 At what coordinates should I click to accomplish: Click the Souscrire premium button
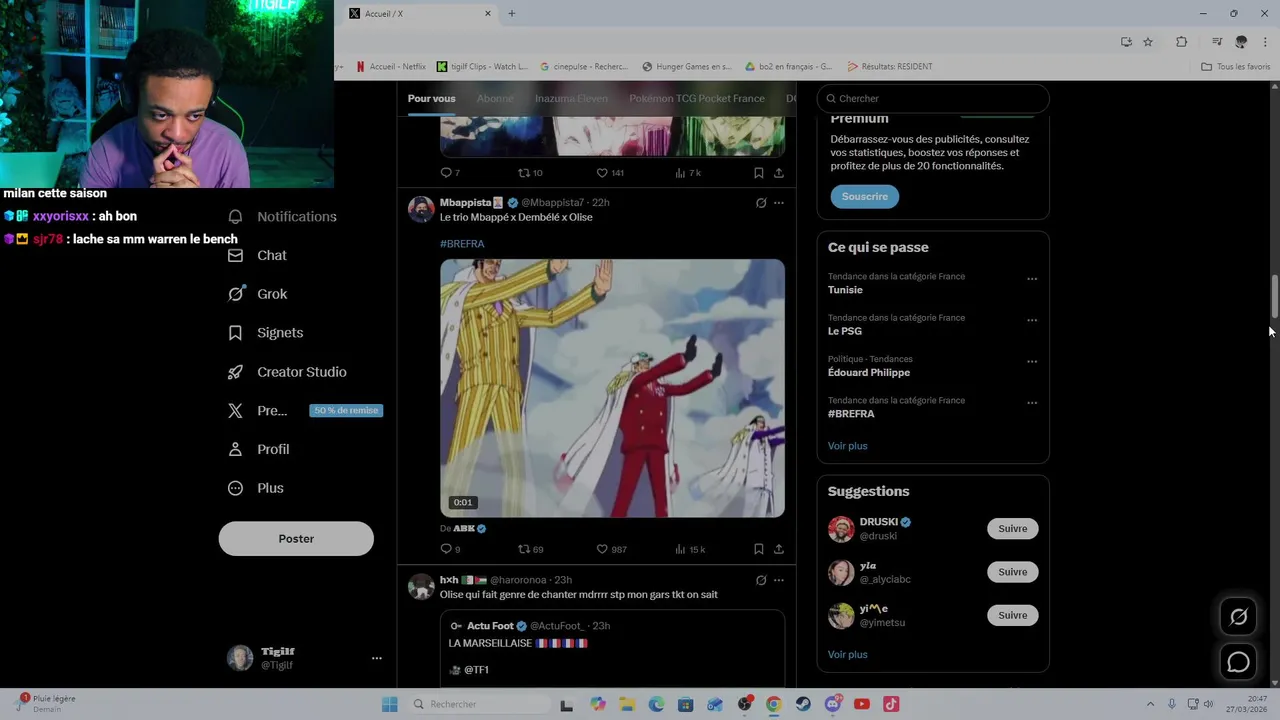point(865,197)
